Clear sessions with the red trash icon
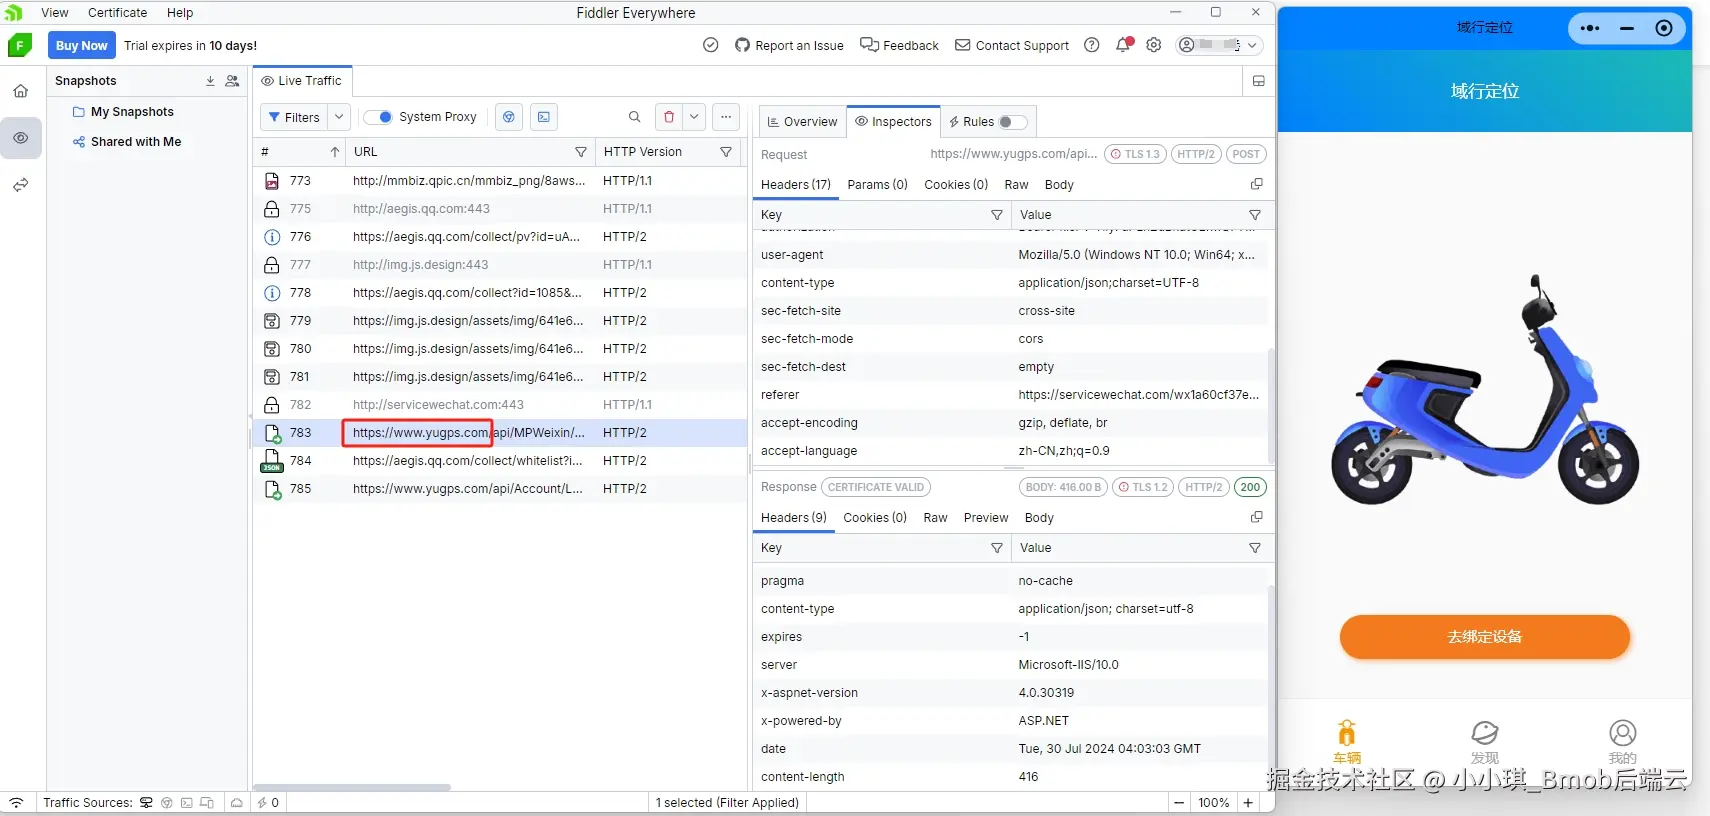 tap(669, 117)
